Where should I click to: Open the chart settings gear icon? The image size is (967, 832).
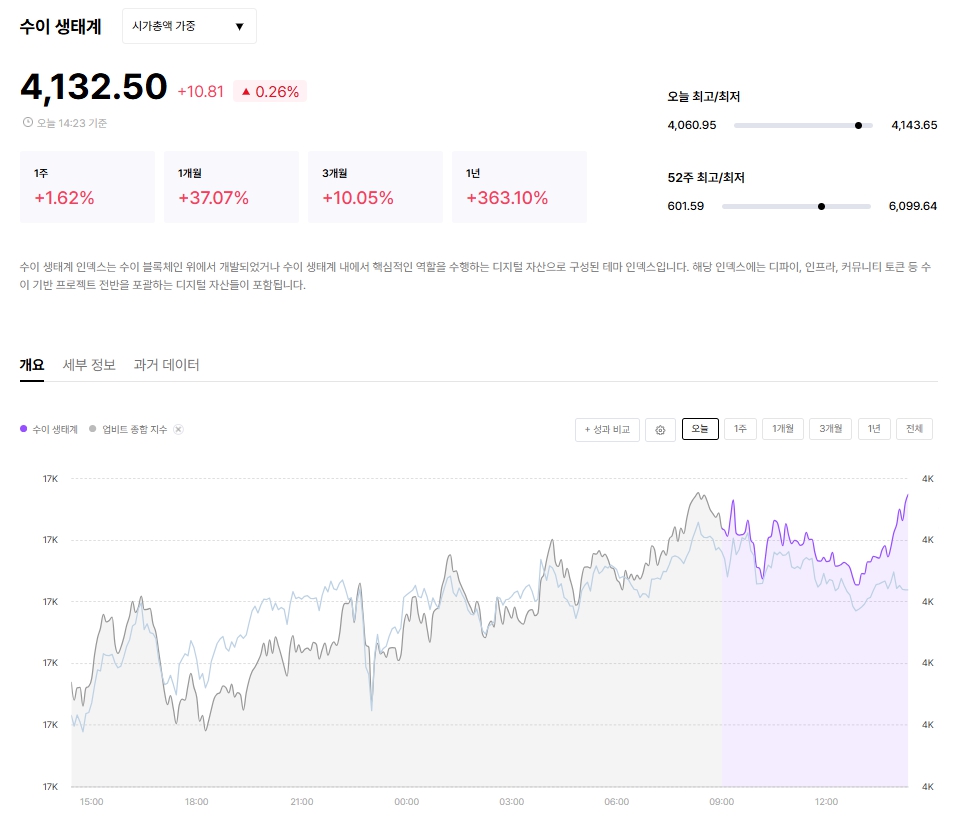point(660,430)
